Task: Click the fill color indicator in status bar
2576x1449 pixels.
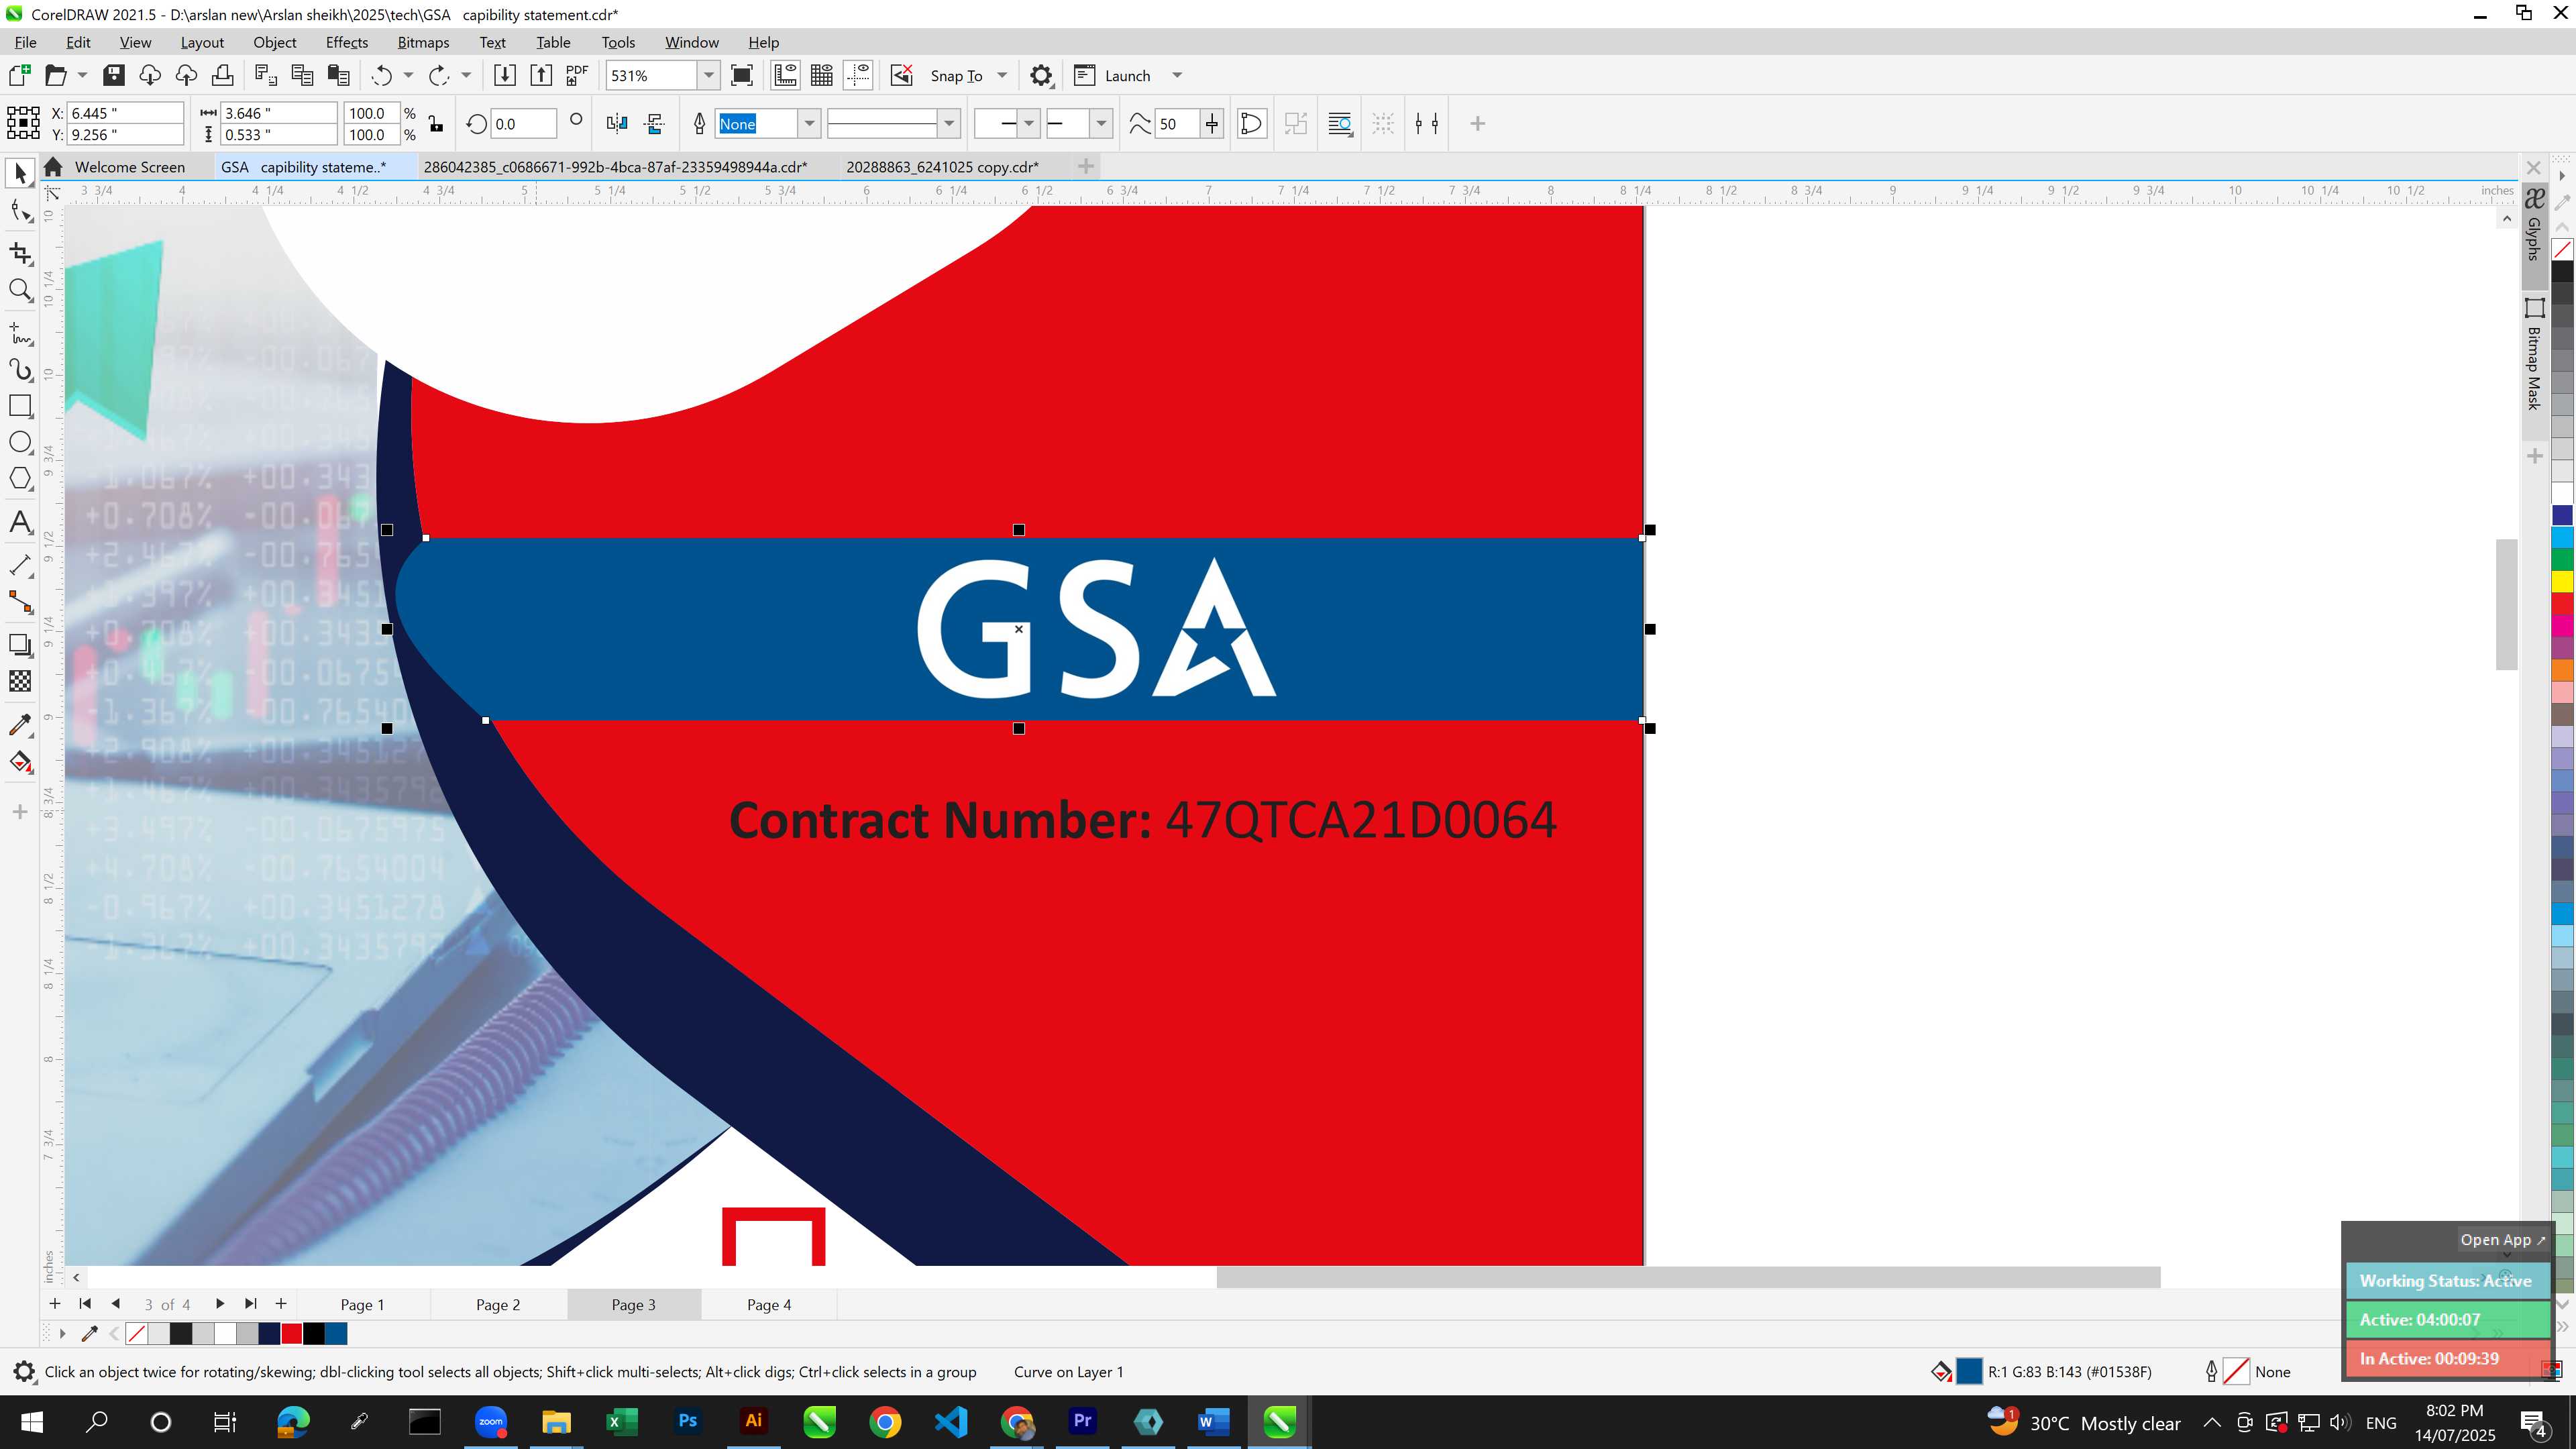Action: (1968, 1372)
